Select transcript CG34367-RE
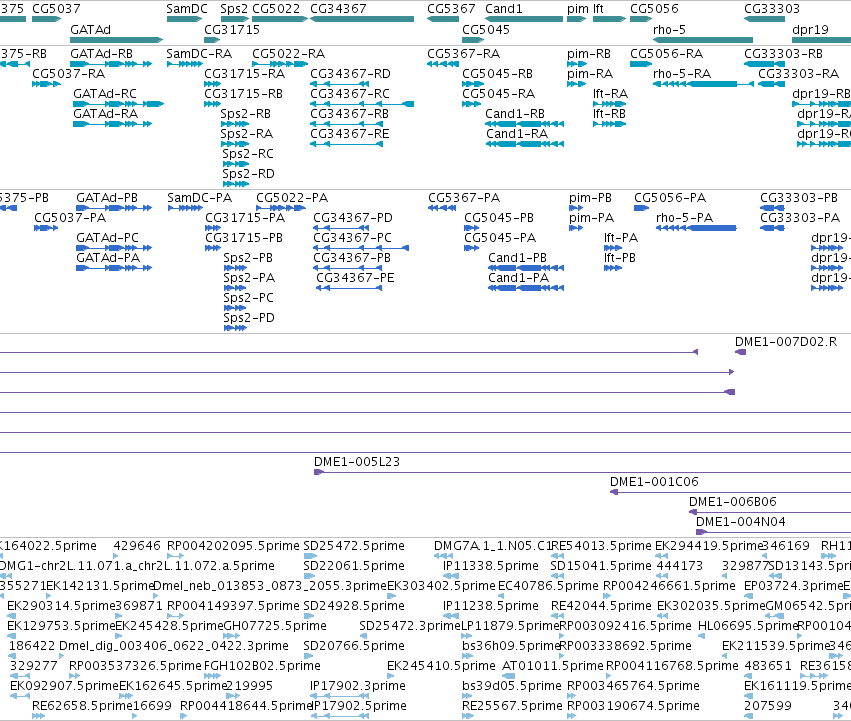Screen dimensions: 851x721 tap(346, 144)
